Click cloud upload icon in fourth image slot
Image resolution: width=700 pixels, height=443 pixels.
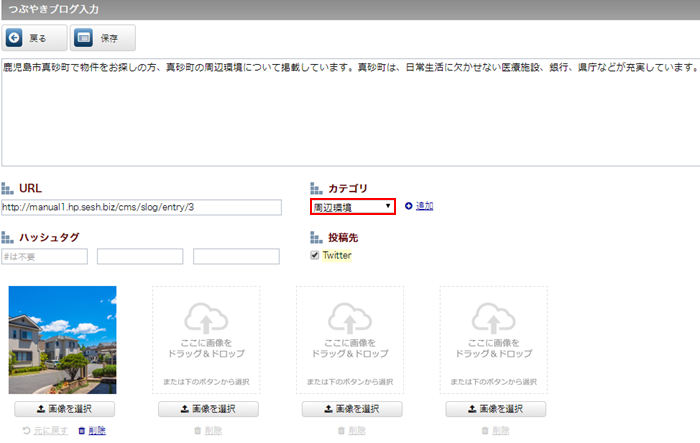pos(494,318)
